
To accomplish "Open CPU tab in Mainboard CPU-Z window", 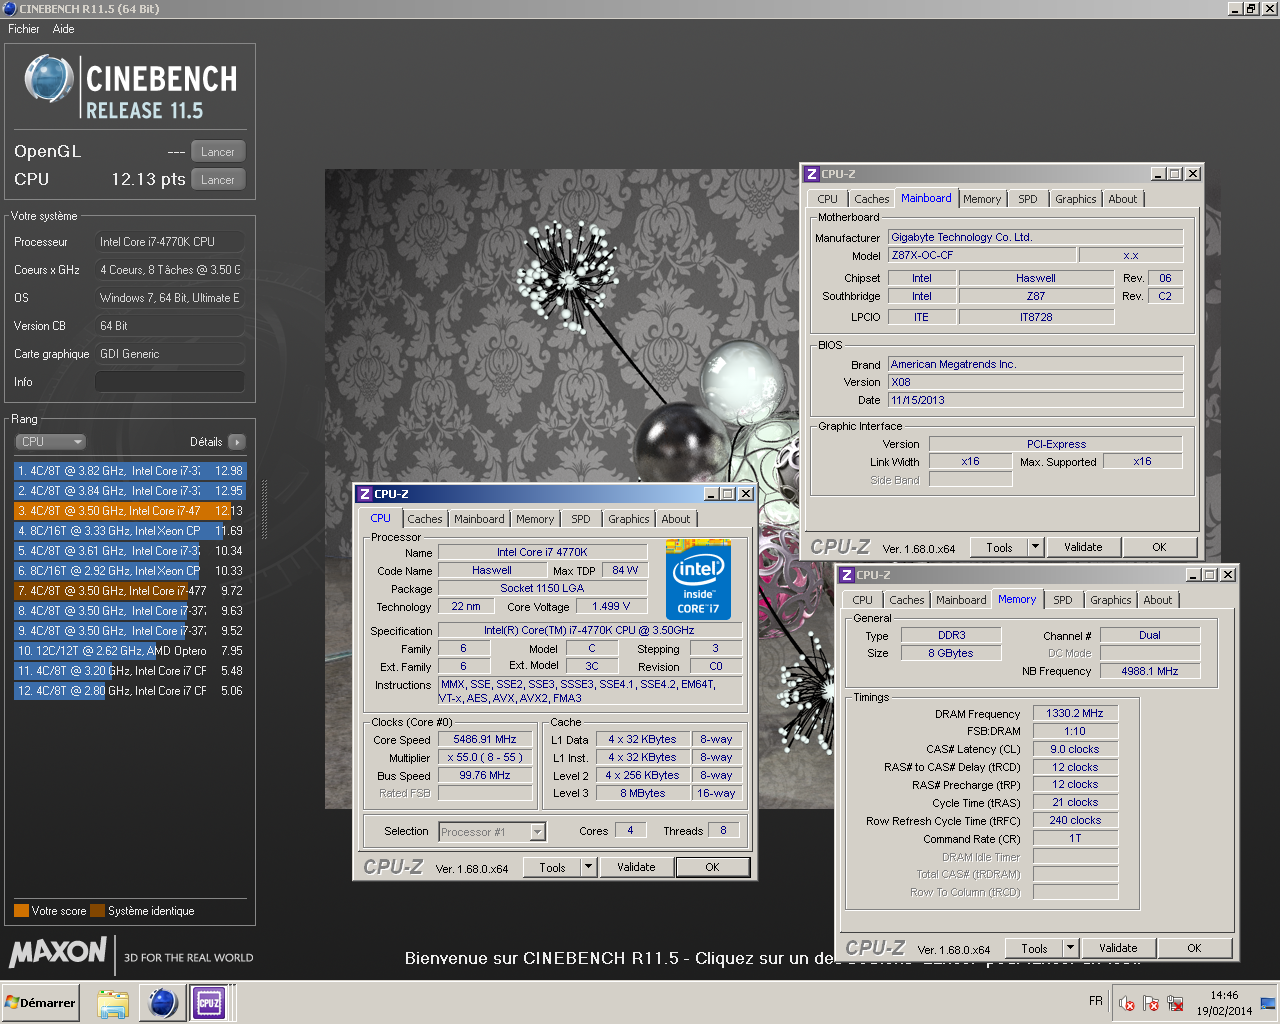I will click(x=827, y=199).
